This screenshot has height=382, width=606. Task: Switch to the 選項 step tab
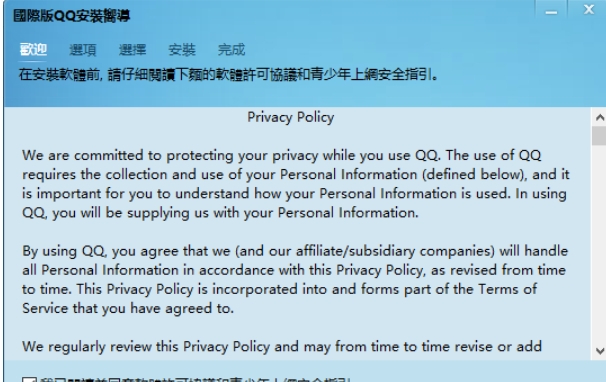[83, 49]
